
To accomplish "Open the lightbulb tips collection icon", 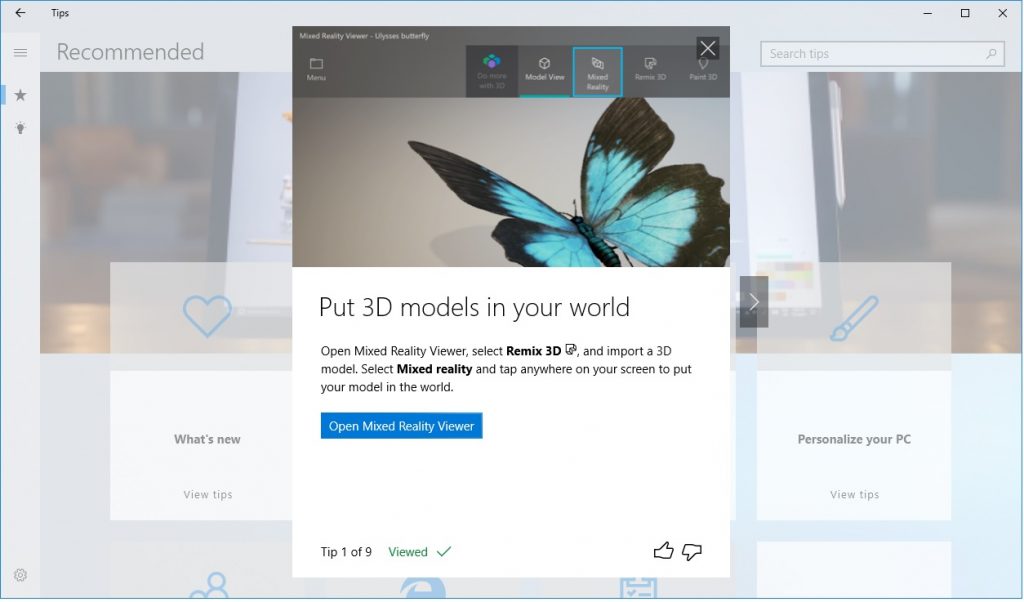I will click(20, 128).
